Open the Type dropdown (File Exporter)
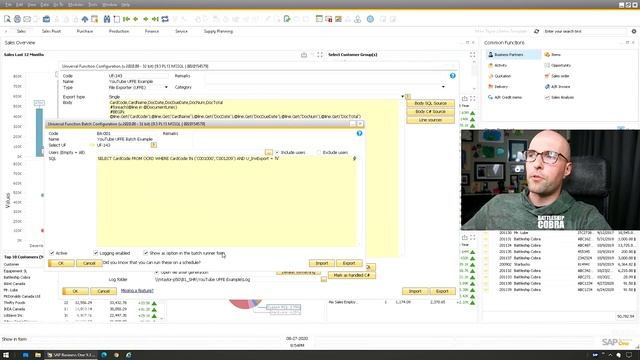 pos(166,87)
